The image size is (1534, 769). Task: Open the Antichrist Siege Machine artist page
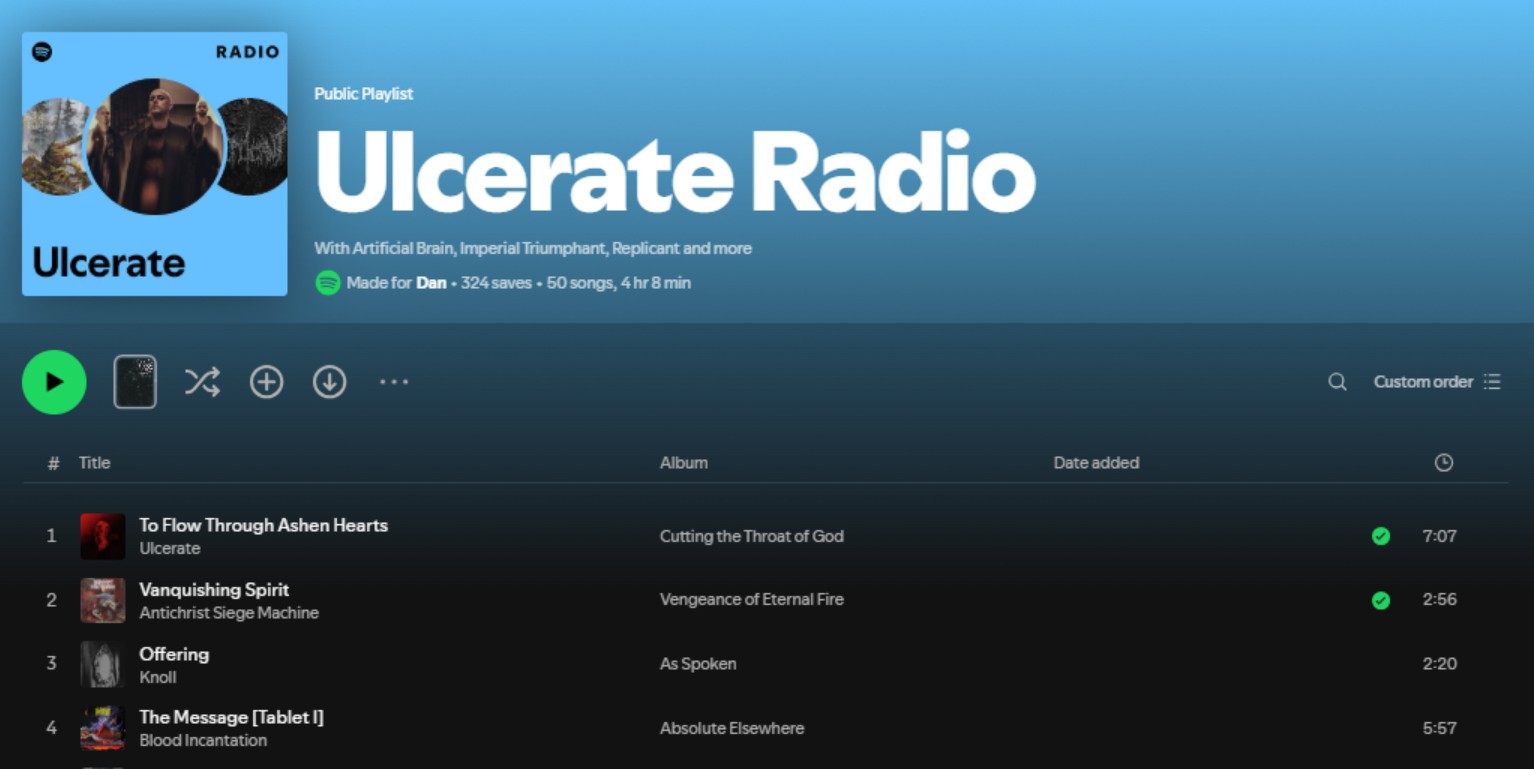(229, 613)
